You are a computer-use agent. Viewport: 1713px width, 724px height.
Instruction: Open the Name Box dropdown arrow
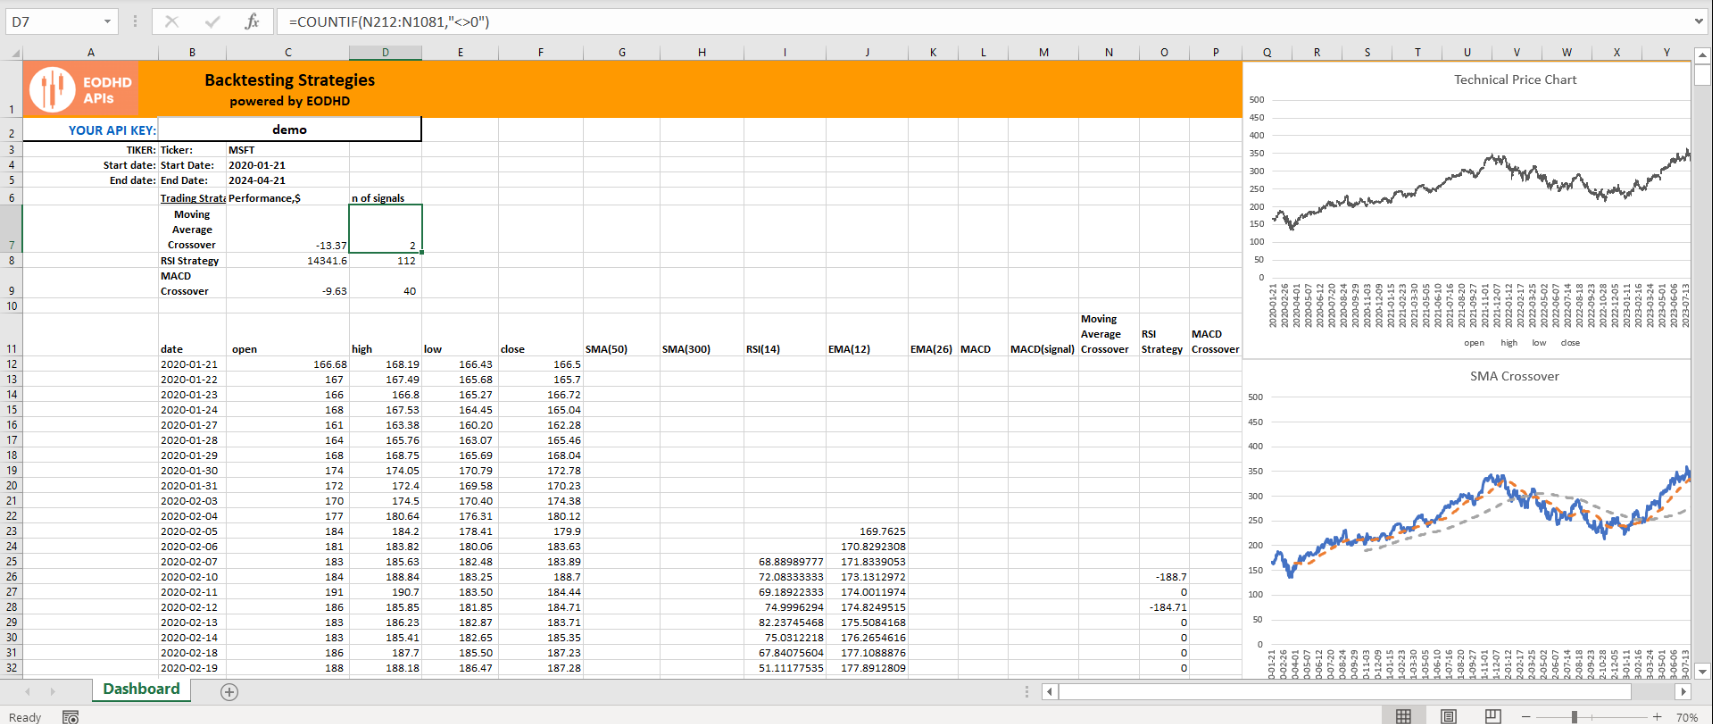coord(107,21)
